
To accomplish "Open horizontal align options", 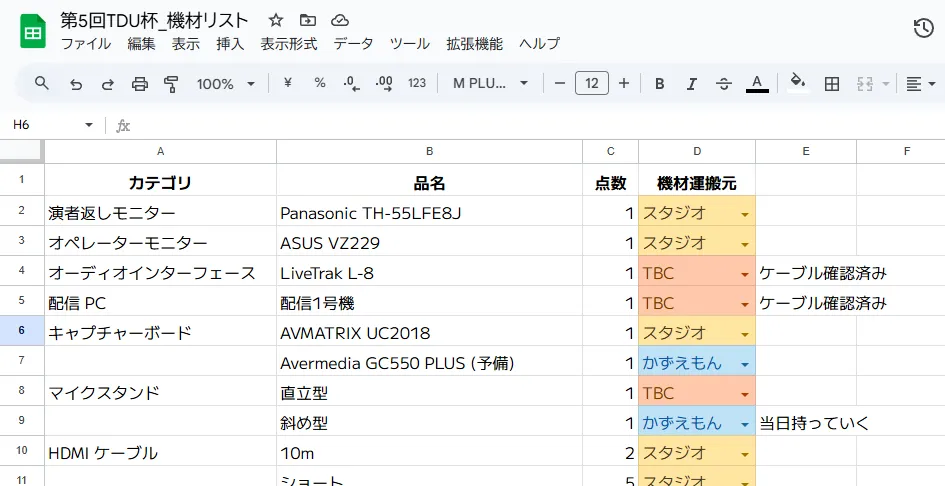I will pos(920,84).
